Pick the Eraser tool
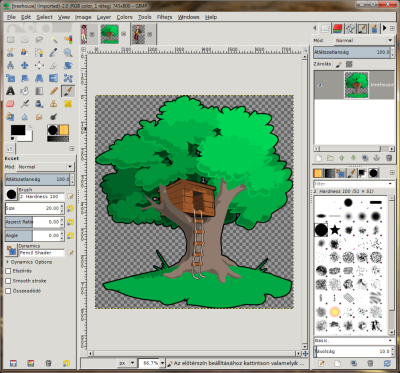400x373 pixels. click(11, 104)
